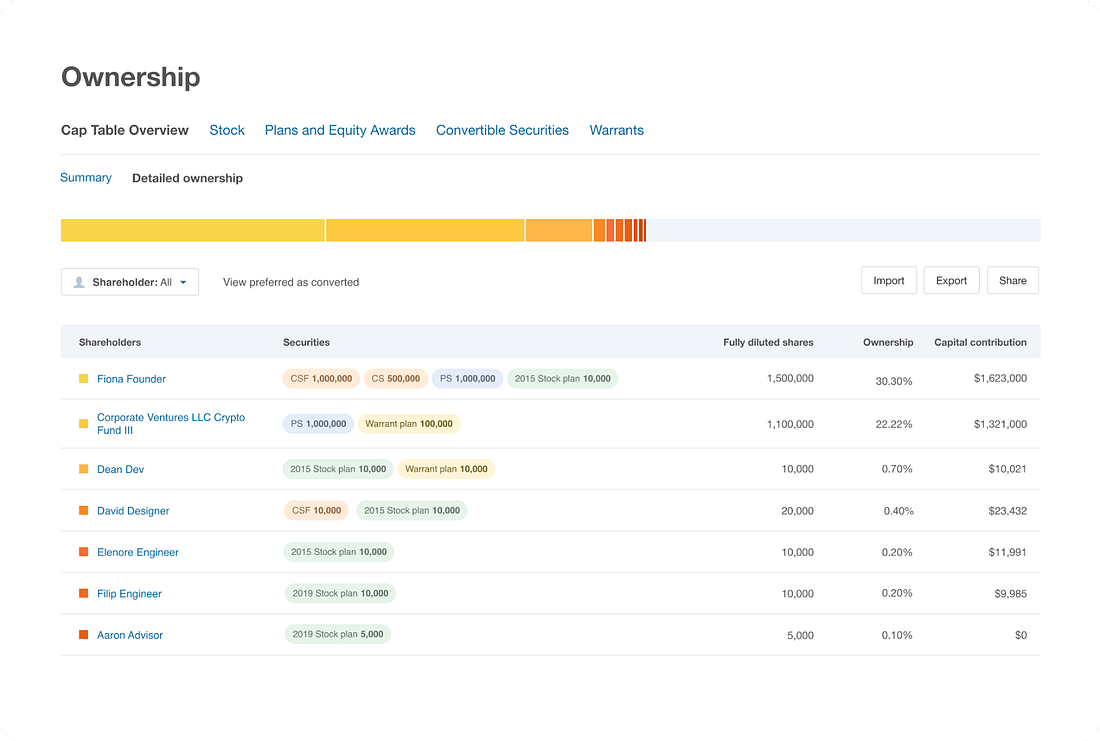Click Fiona Founder's CSF 1,000,000 tag
The image size is (1100, 741).
tap(321, 379)
